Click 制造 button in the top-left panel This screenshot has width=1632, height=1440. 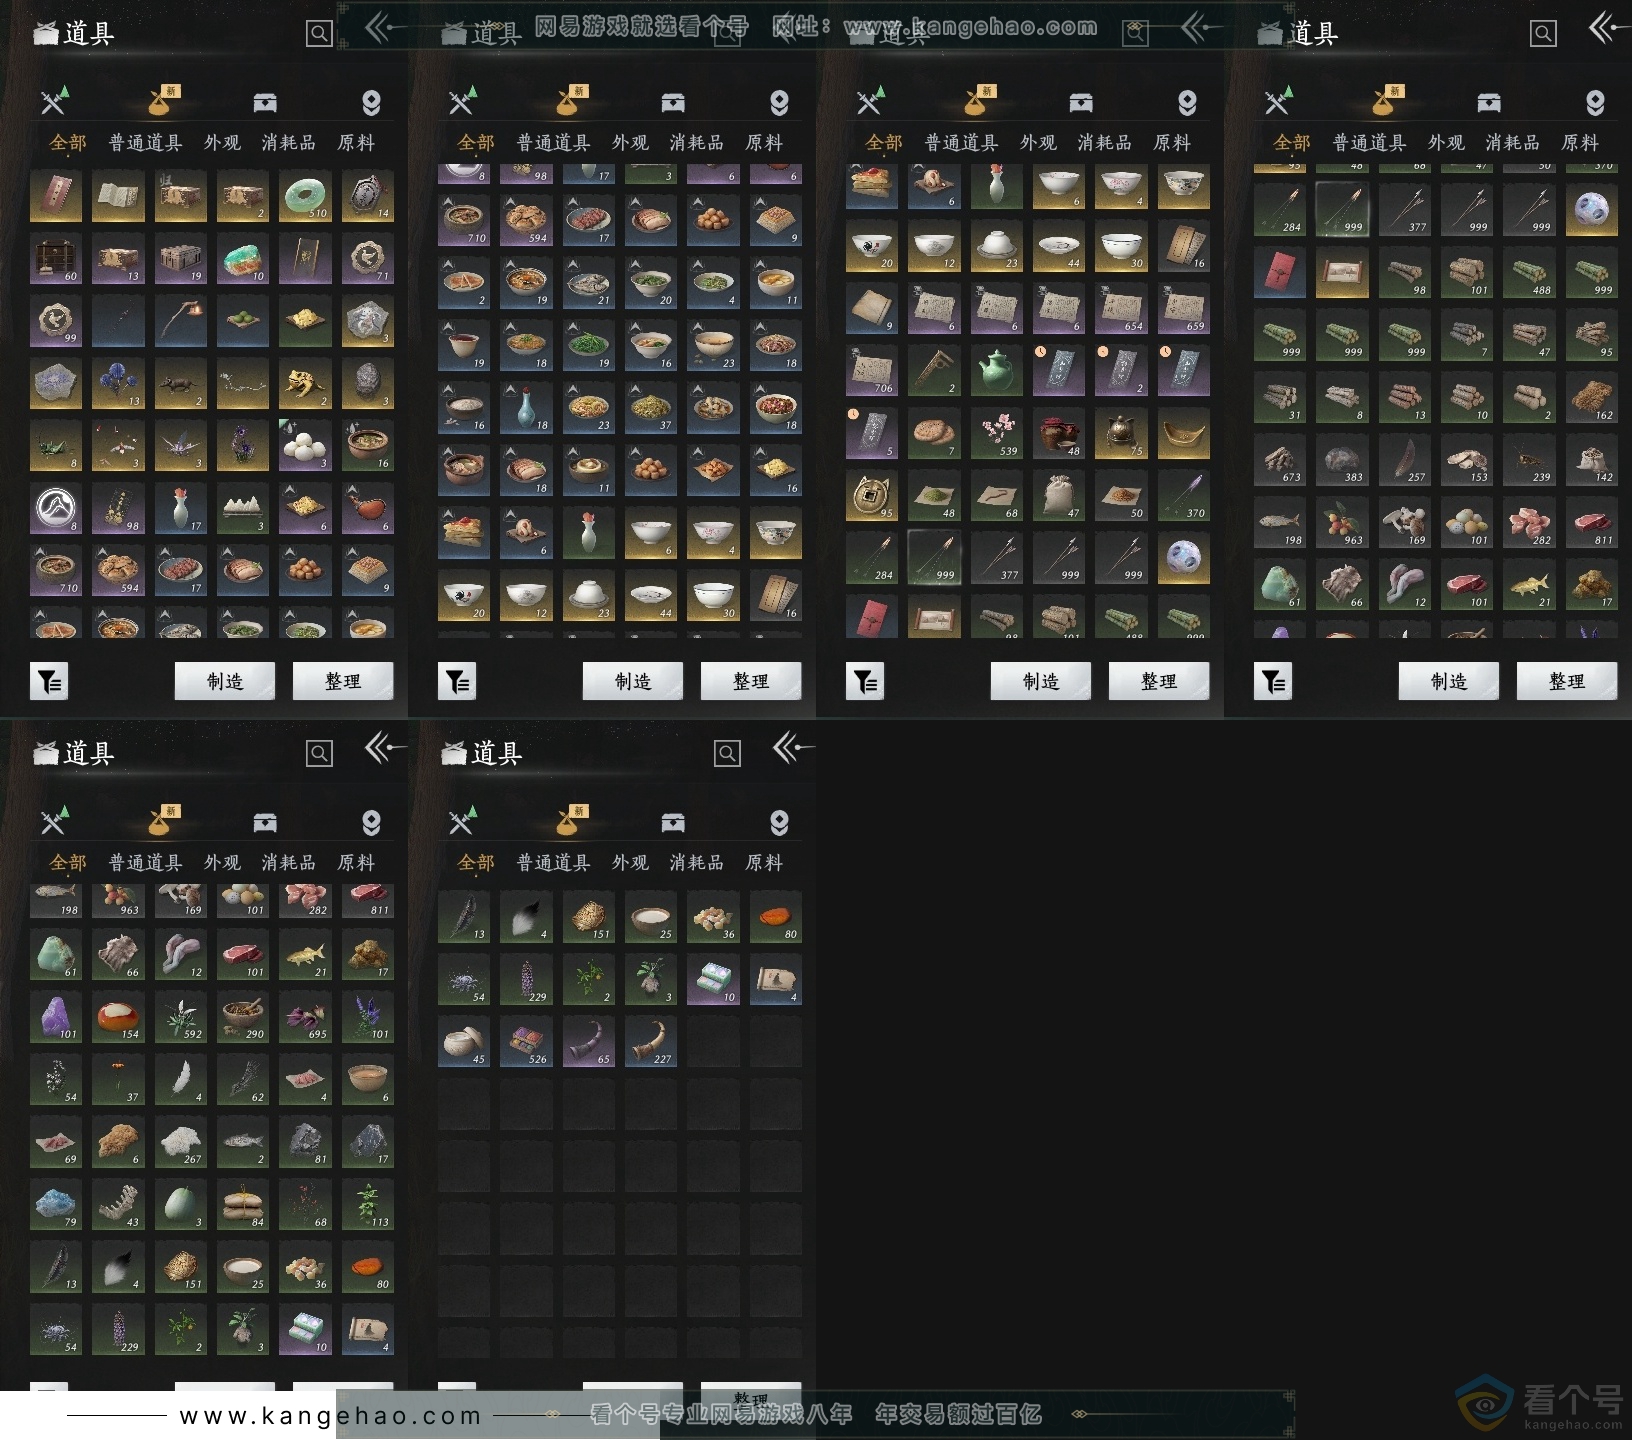click(x=225, y=681)
